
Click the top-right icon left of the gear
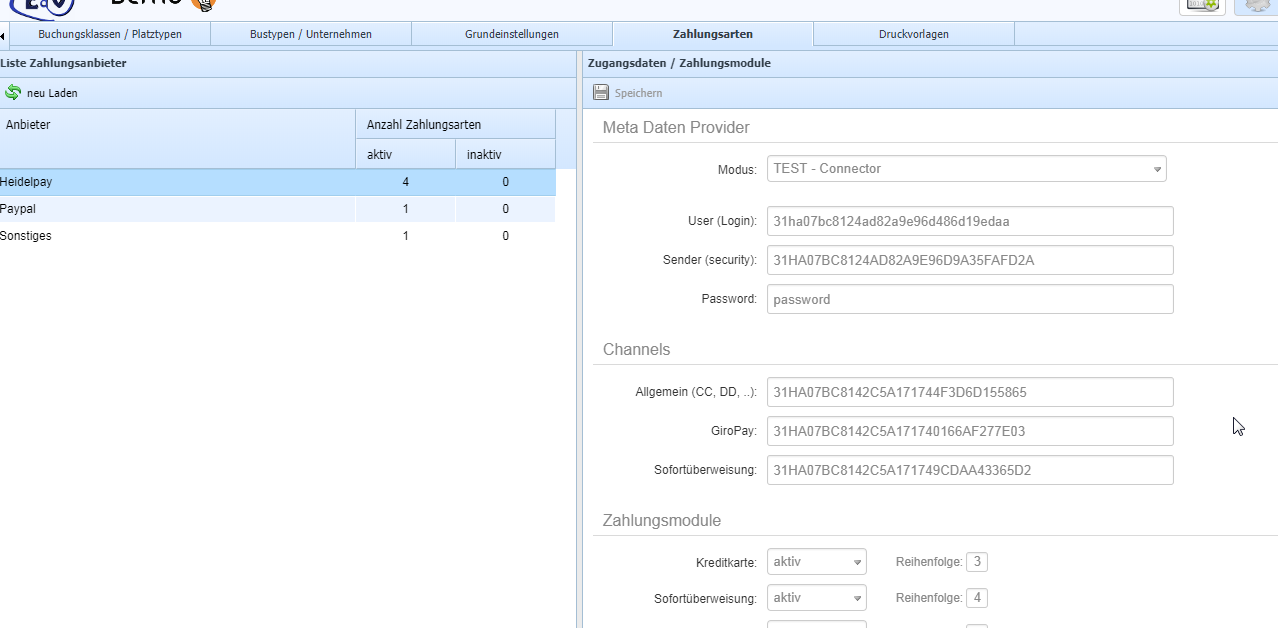[1203, 5]
